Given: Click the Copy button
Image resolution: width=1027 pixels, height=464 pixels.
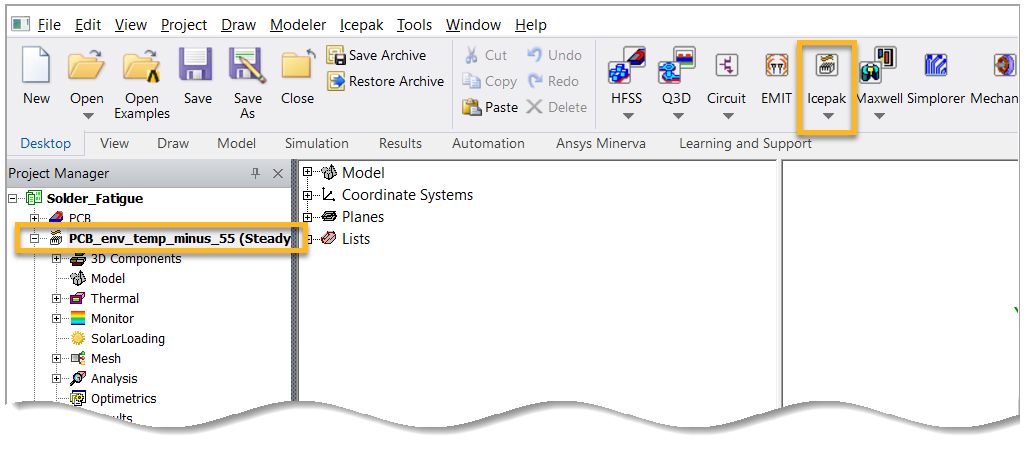Looking at the screenshot, I should [489, 81].
